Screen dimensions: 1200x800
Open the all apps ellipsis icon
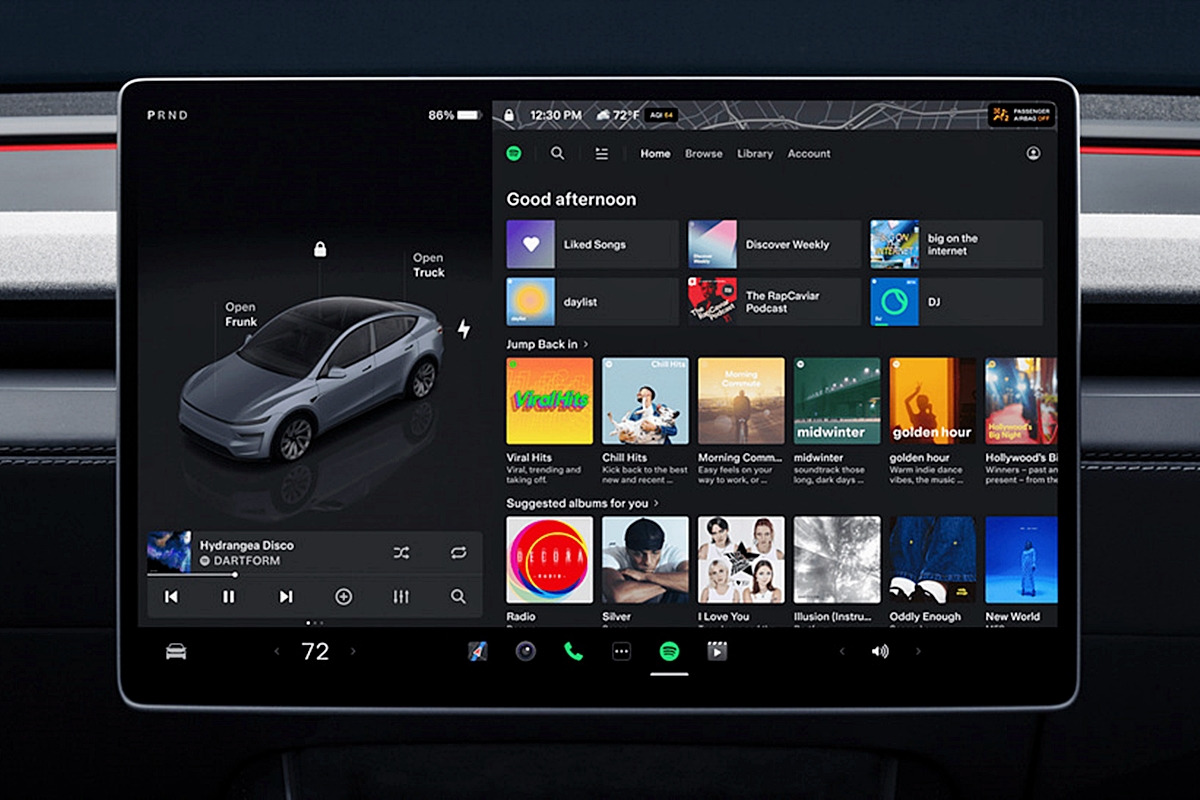621,652
